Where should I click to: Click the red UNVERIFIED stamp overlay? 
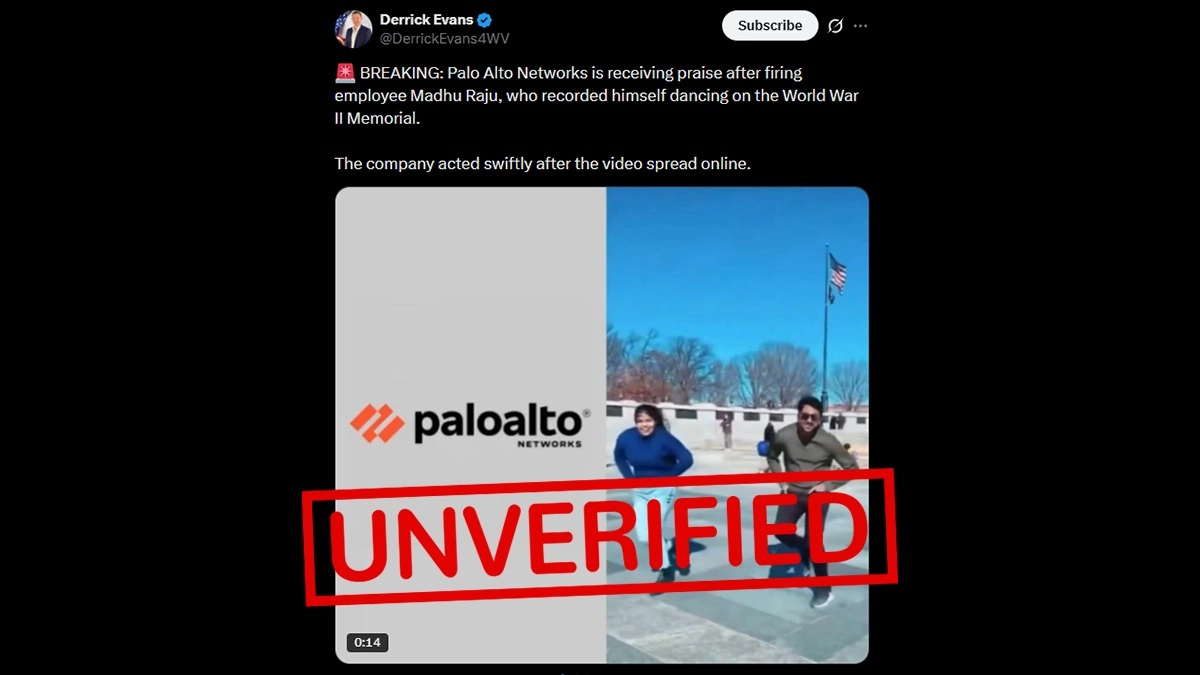point(600,537)
